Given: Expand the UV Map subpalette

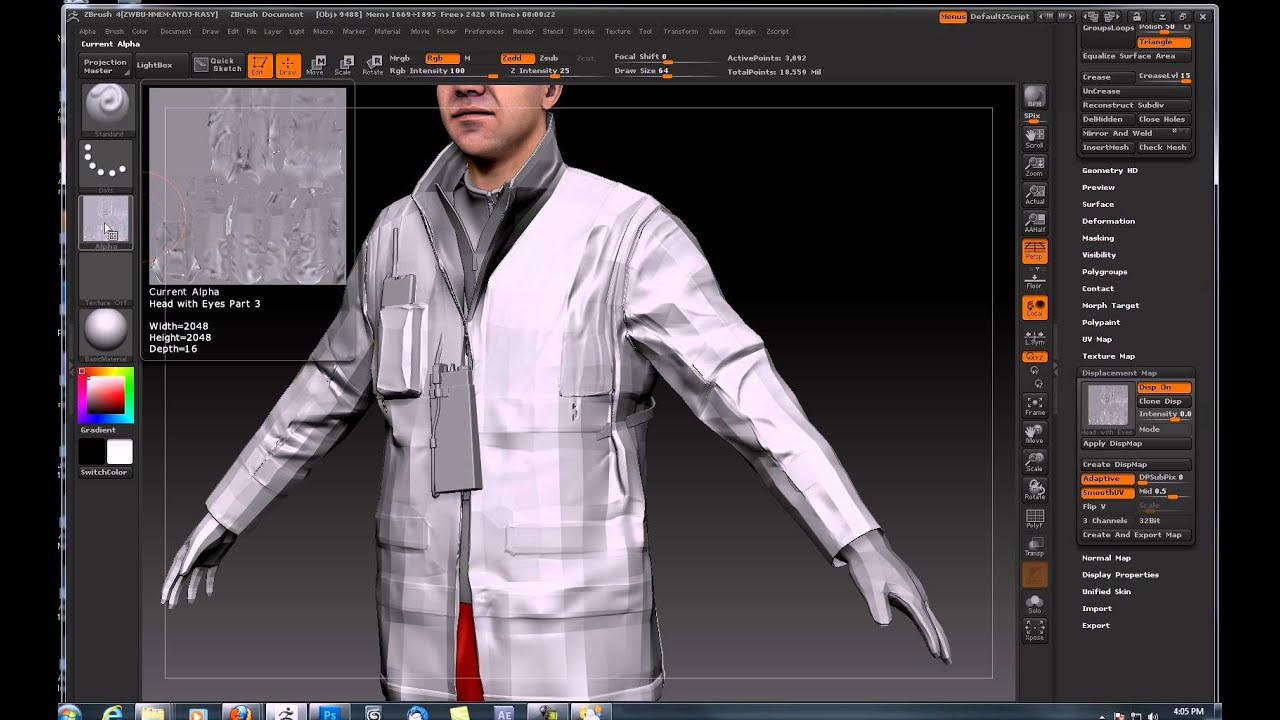Looking at the screenshot, I should 1097,339.
